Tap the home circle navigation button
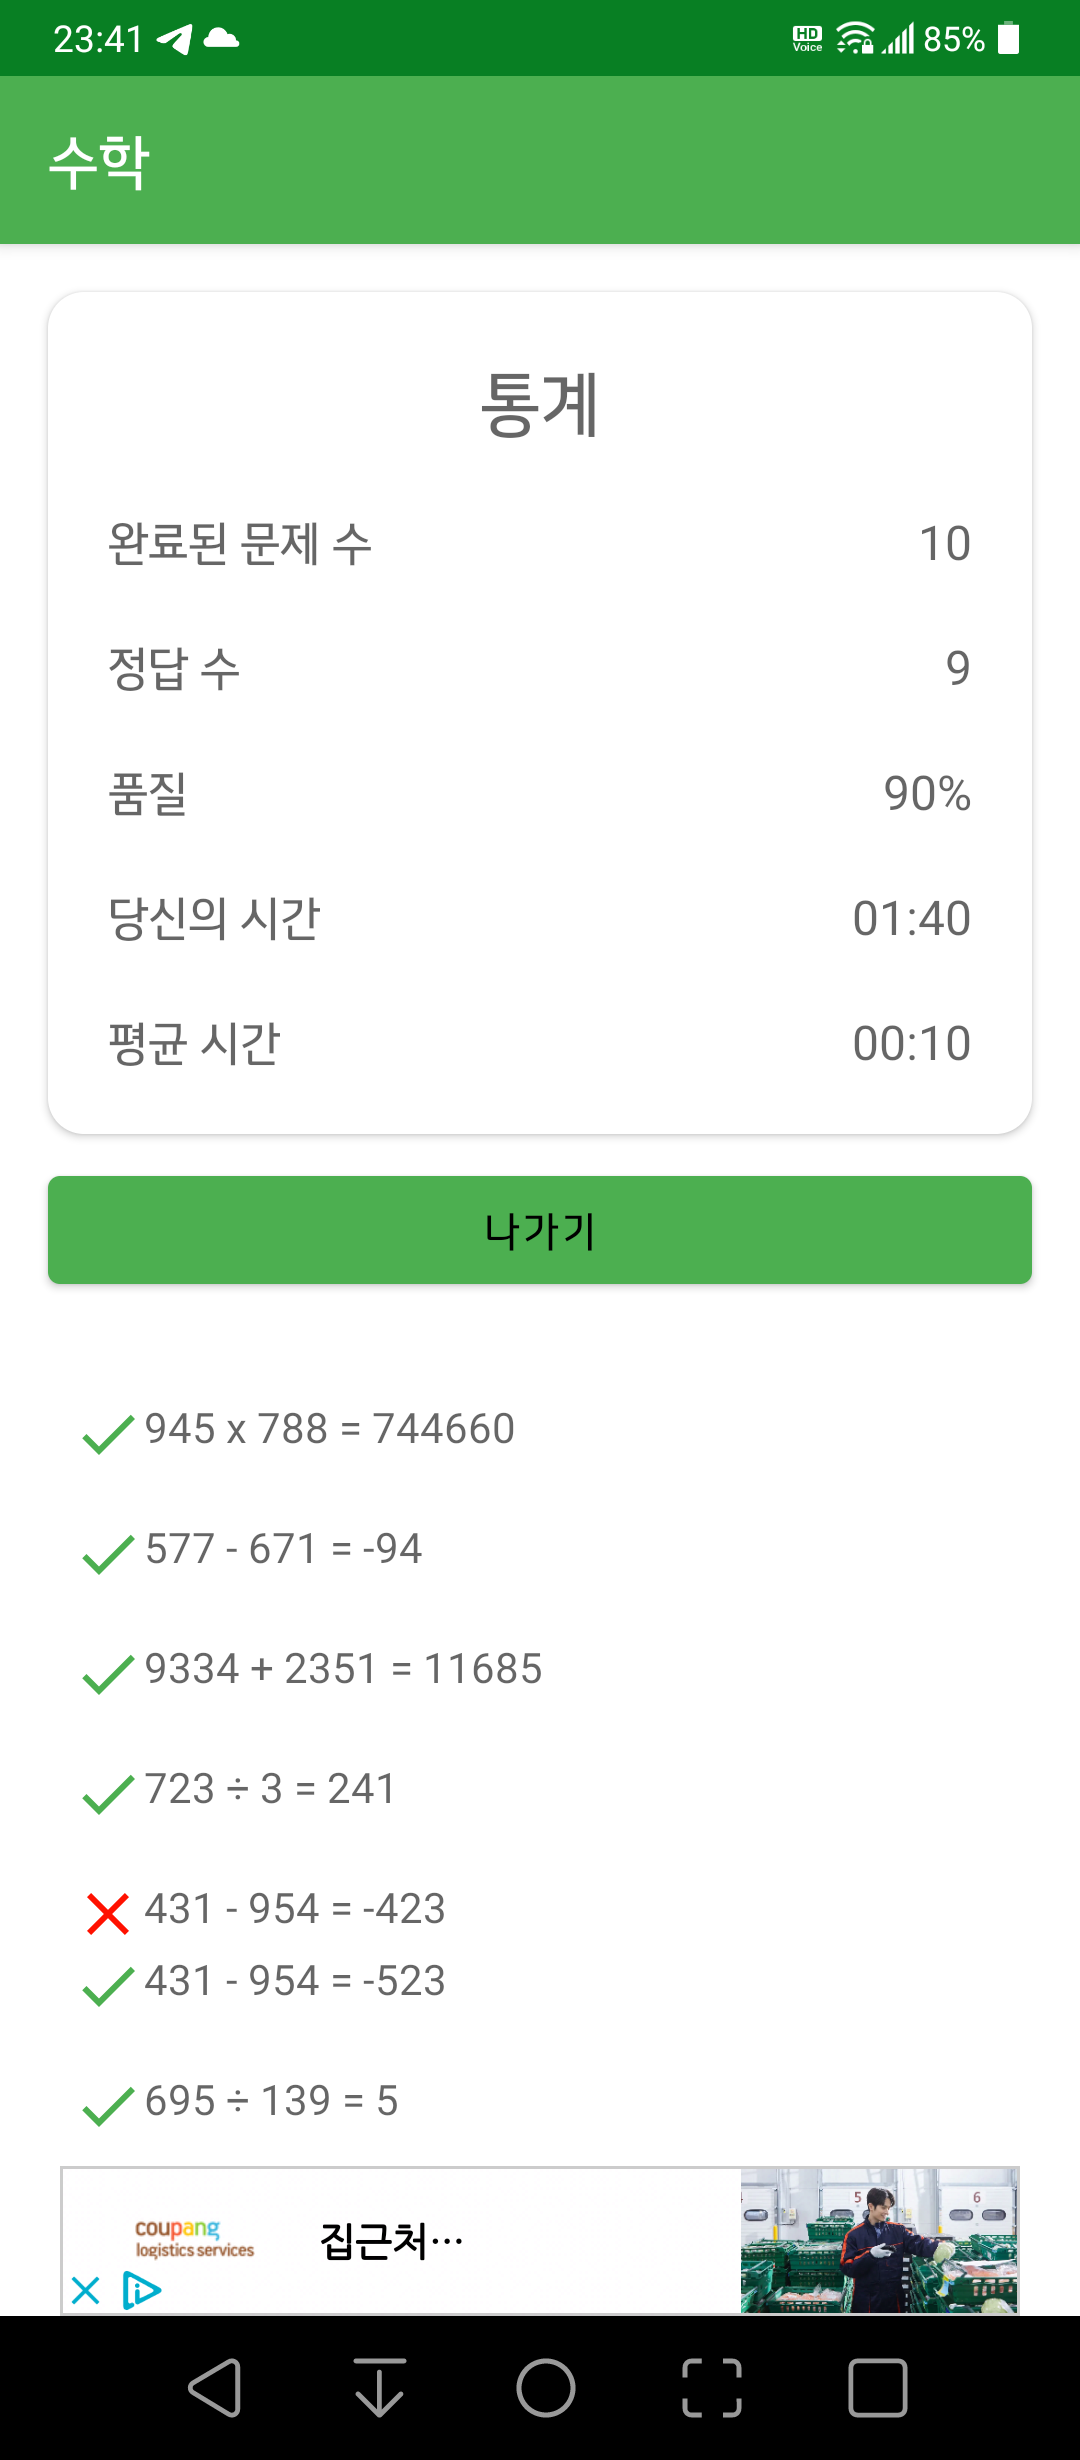1080x2460 pixels. (545, 2388)
